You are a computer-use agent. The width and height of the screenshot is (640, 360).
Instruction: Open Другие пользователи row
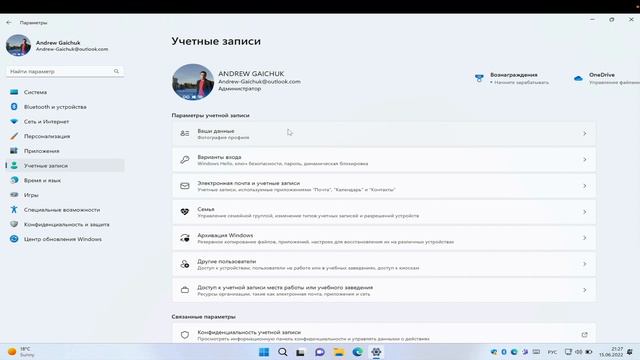(384, 264)
